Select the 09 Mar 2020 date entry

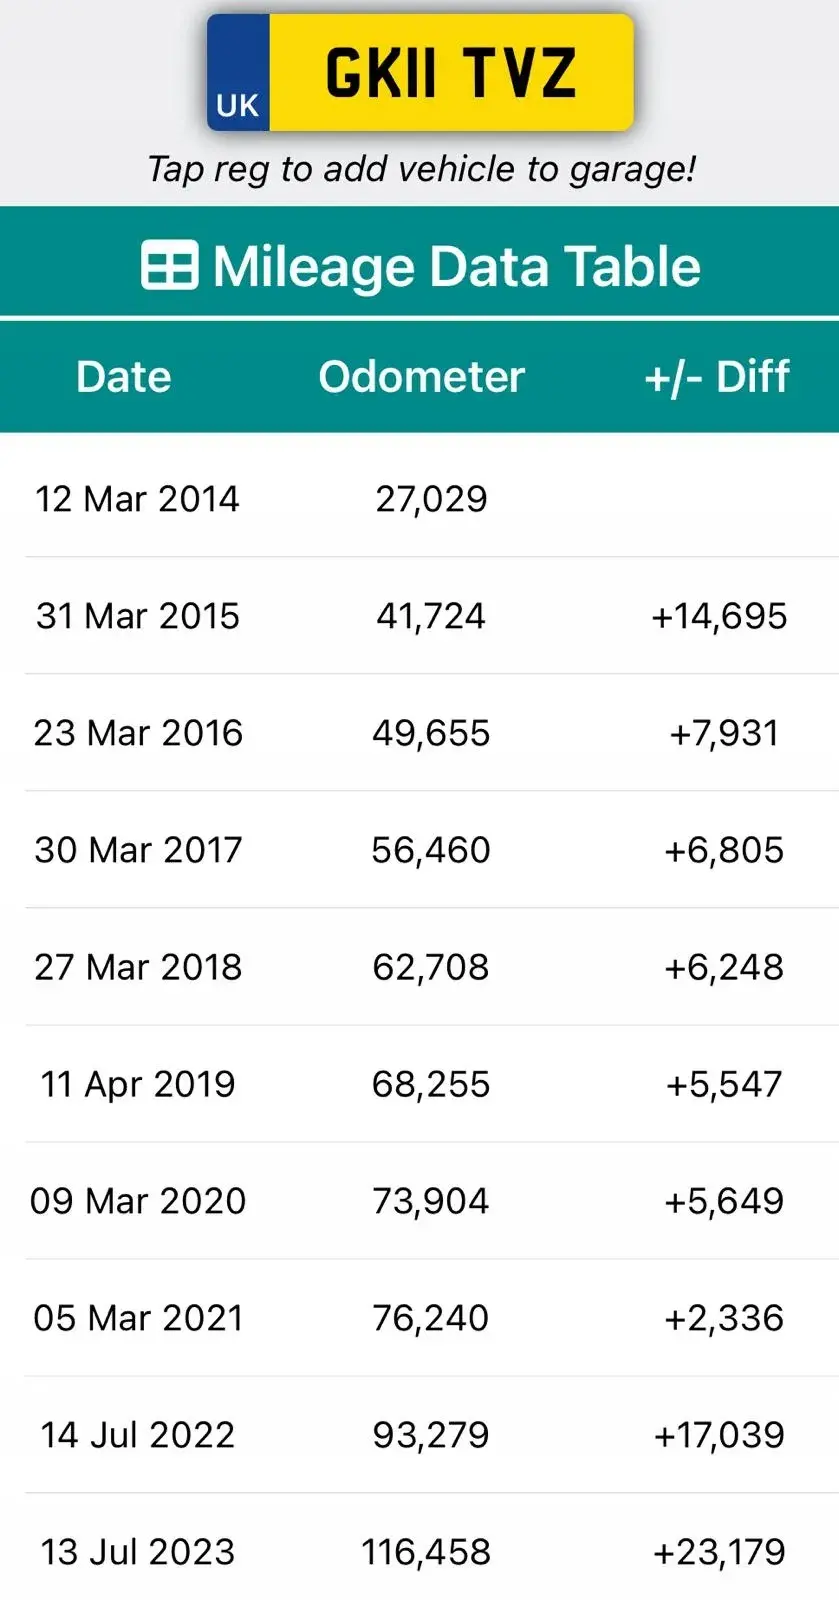coord(138,1200)
